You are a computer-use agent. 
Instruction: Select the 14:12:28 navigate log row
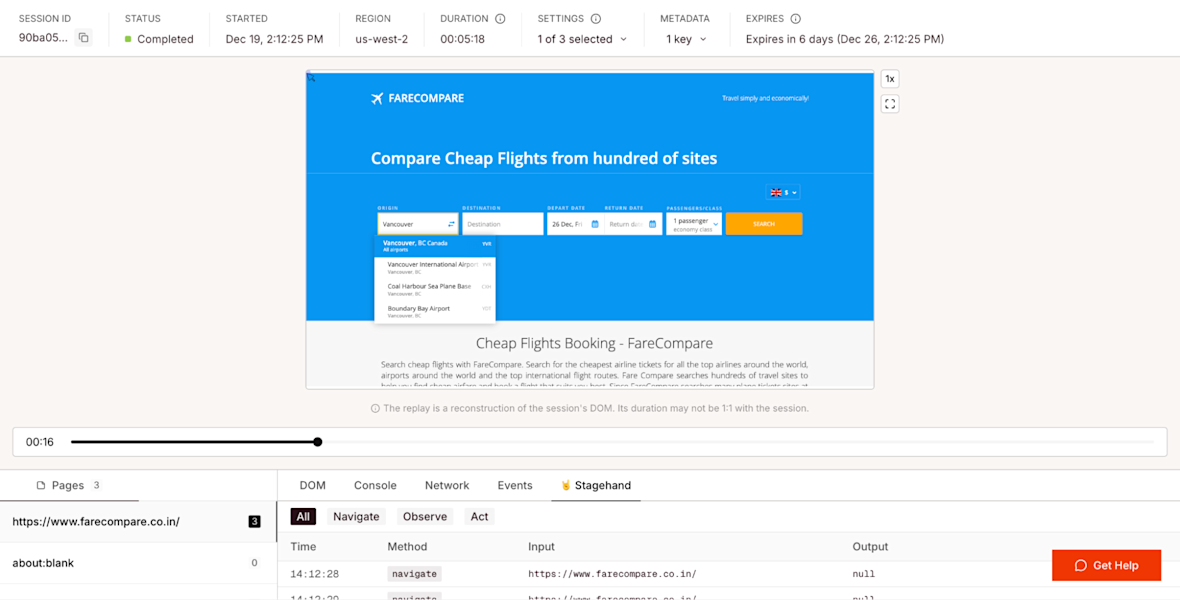point(728,574)
